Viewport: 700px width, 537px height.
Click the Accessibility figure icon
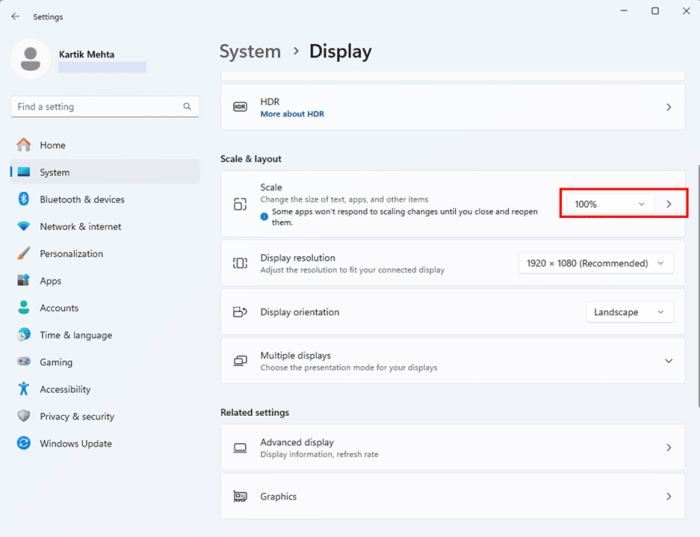click(24, 389)
